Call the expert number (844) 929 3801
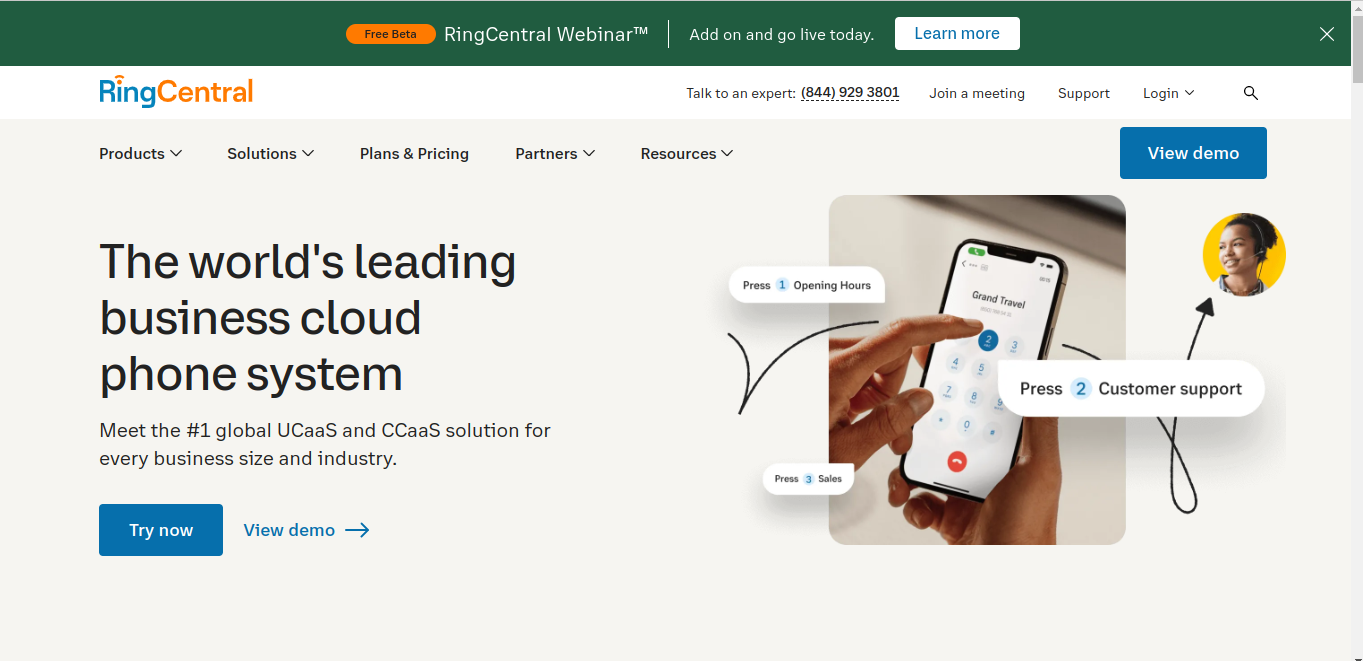Viewport: 1363px width, 661px height. click(x=850, y=93)
